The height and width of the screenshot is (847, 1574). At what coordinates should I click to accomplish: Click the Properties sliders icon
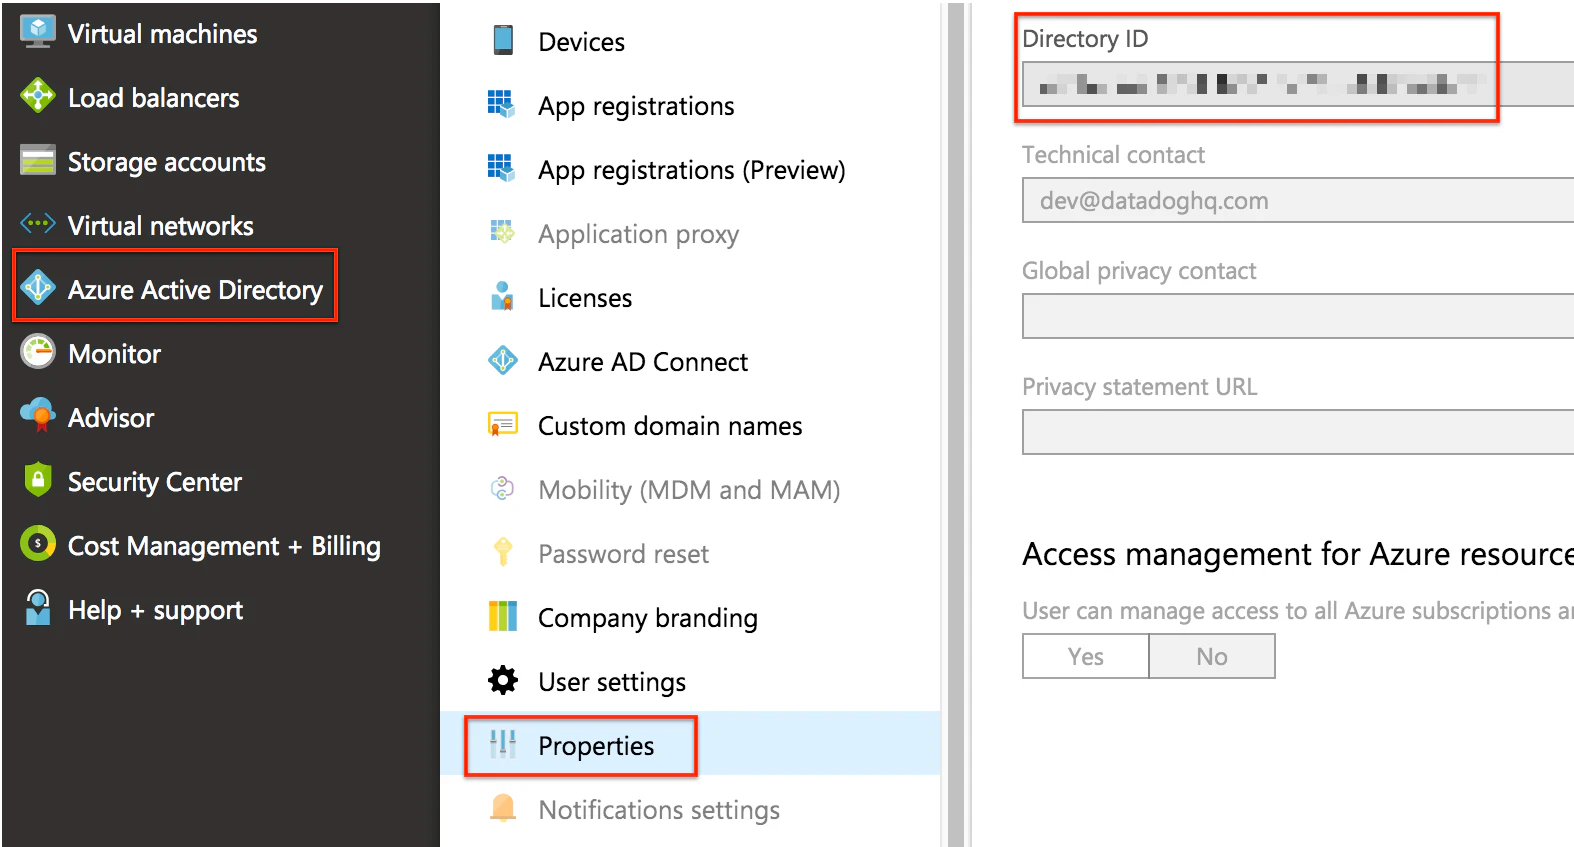click(x=503, y=744)
